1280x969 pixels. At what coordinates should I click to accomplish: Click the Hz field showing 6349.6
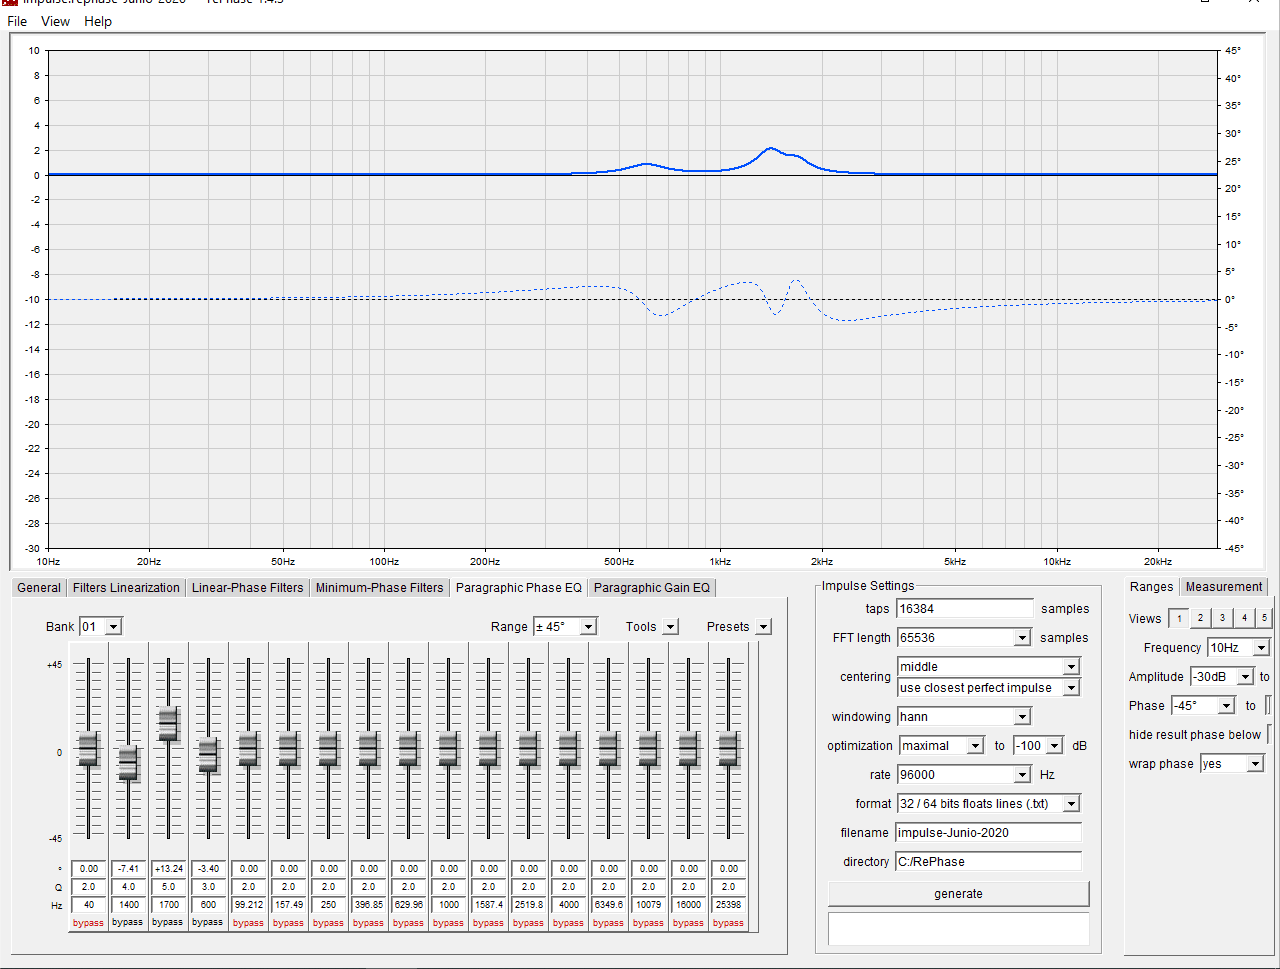[608, 905]
